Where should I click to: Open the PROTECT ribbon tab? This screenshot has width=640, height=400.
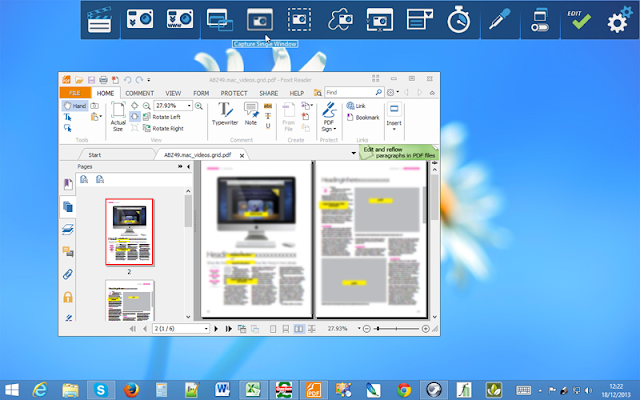click(x=234, y=93)
